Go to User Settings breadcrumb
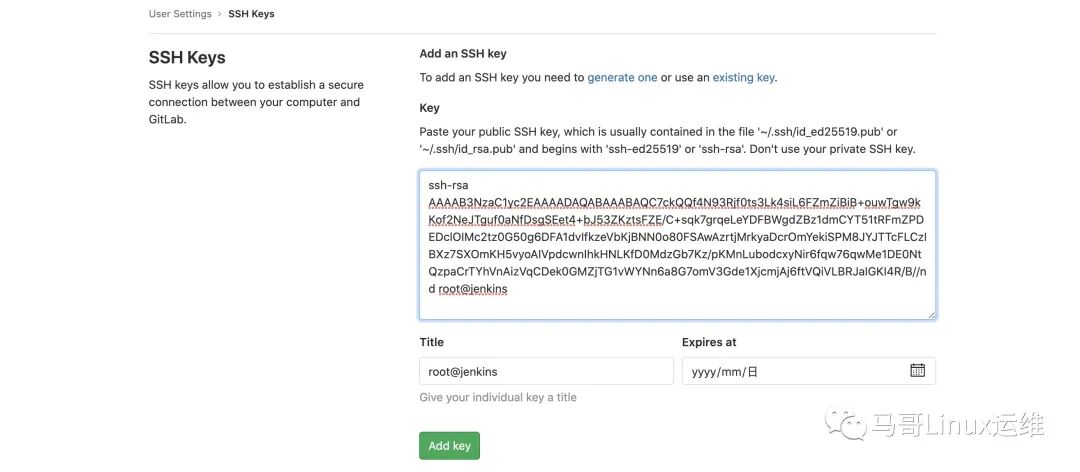Image resolution: width=1080 pixels, height=472 pixels. [x=180, y=15]
